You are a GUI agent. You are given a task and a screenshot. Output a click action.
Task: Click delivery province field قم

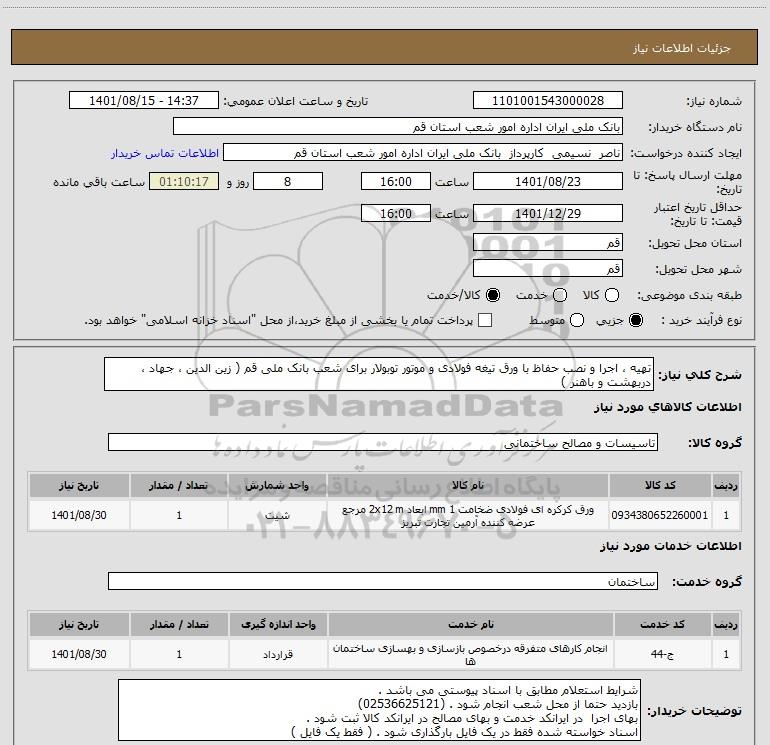pos(548,242)
